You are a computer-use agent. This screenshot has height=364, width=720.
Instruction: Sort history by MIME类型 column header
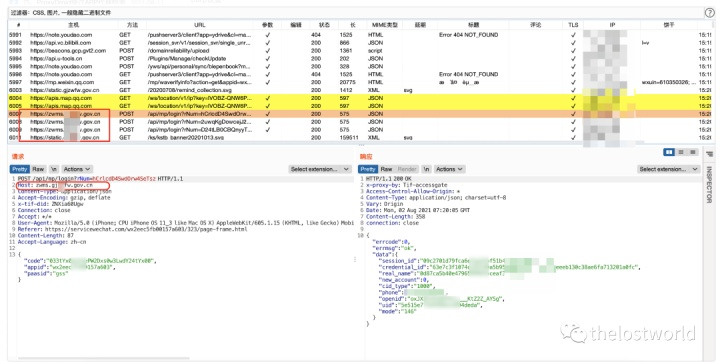click(x=384, y=25)
